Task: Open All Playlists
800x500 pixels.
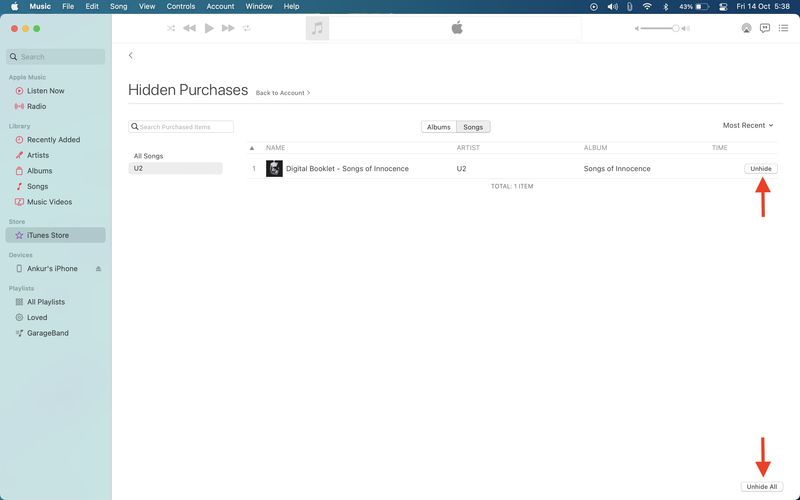Action: point(45,302)
